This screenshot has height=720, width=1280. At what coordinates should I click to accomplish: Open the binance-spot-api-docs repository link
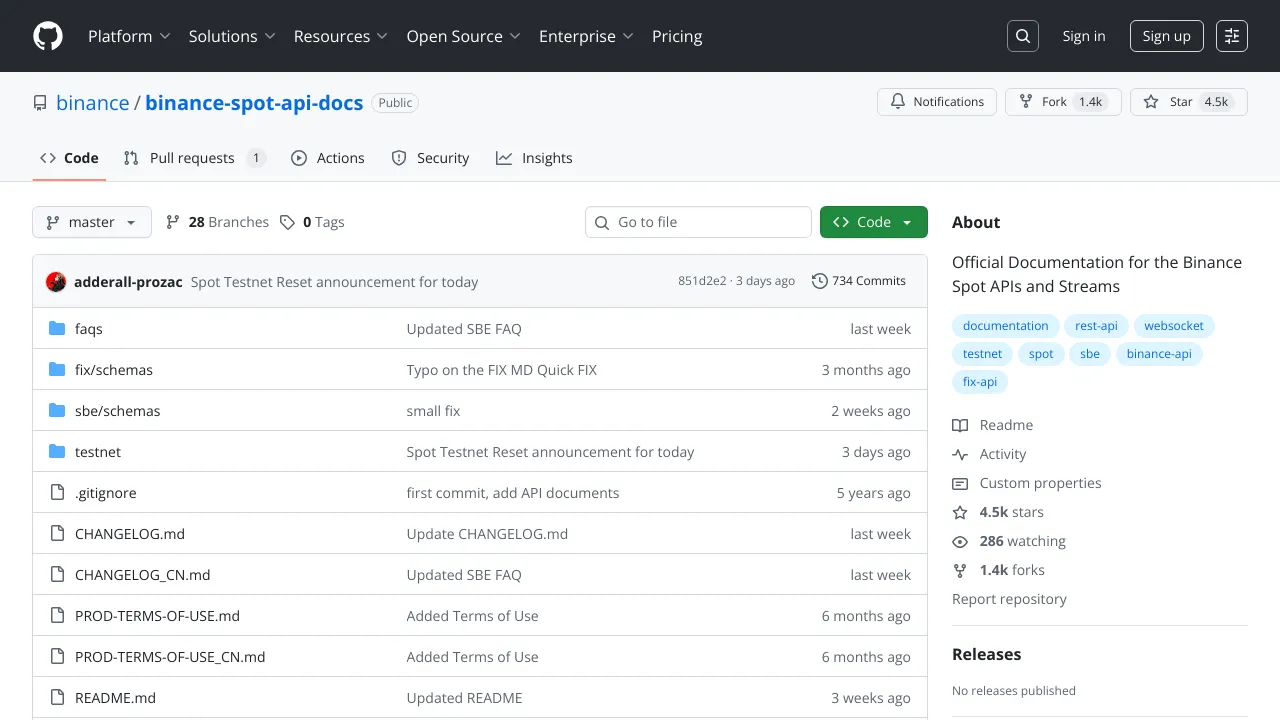[x=254, y=103]
